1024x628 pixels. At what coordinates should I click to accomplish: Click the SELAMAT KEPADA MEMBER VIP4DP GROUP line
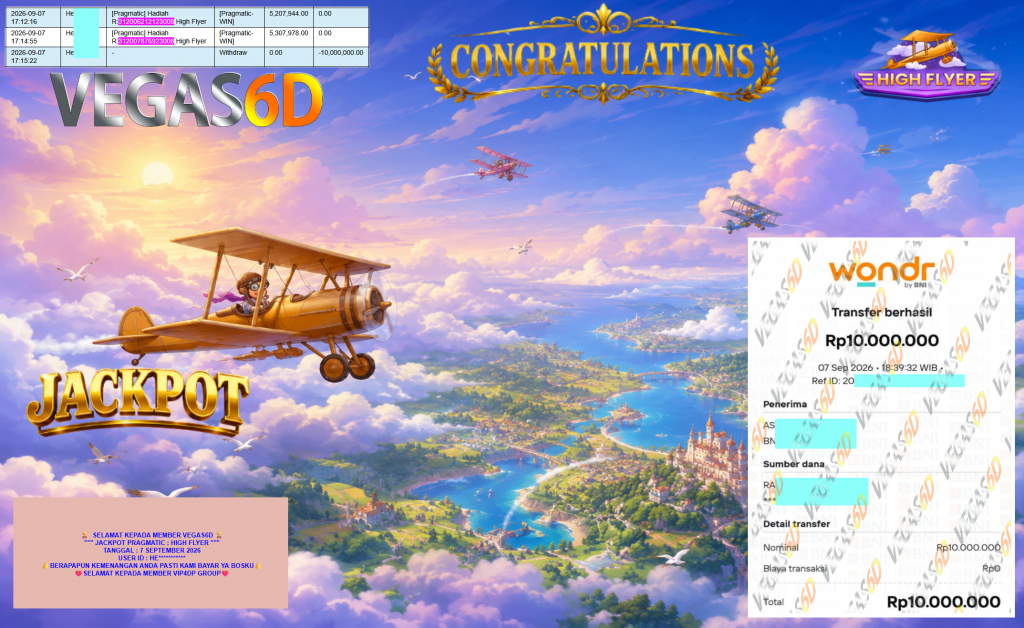[152, 574]
